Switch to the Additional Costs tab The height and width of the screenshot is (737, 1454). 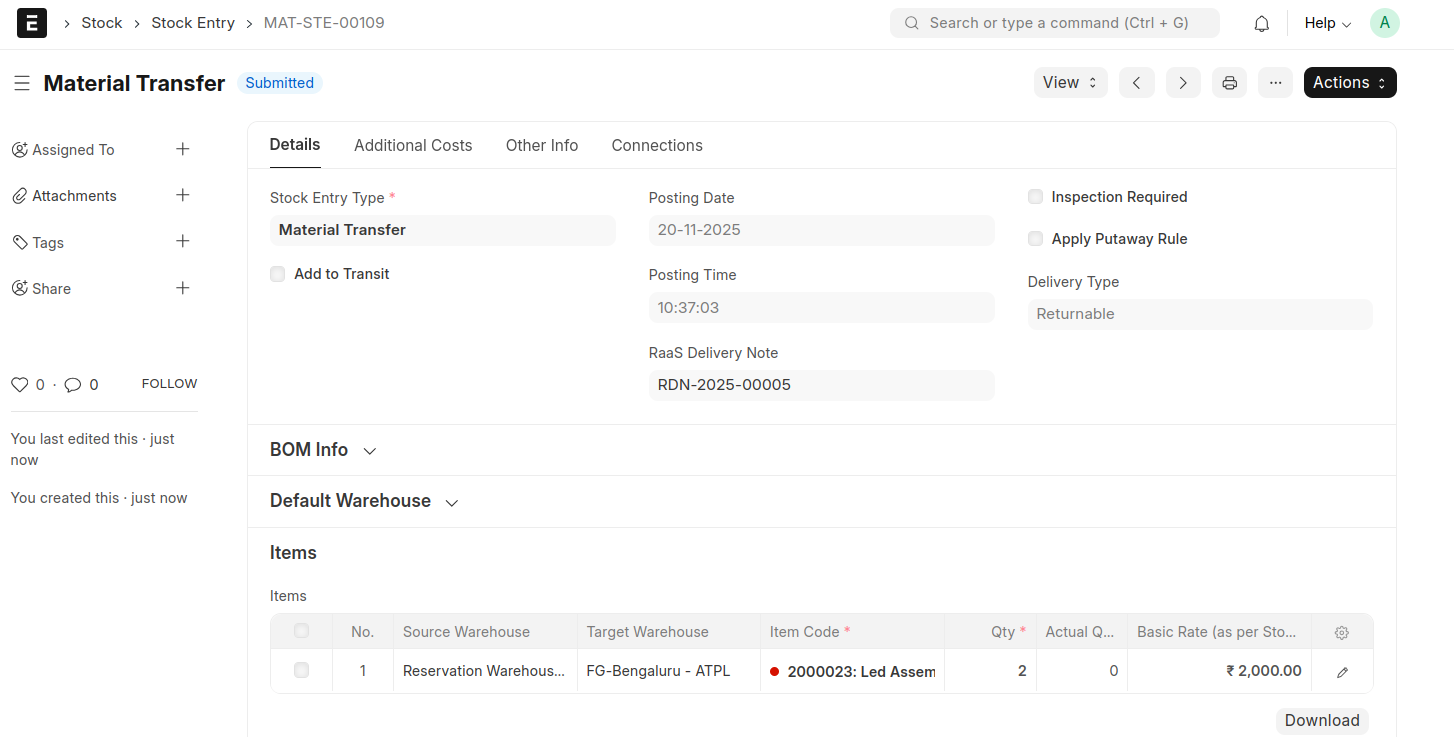click(x=412, y=145)
